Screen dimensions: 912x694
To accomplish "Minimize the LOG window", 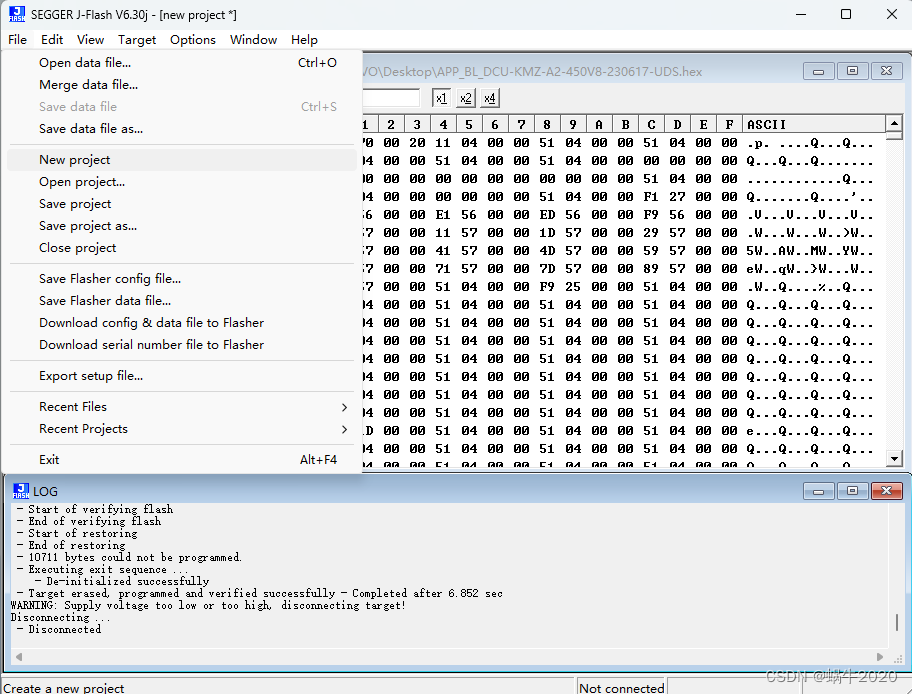I will (x=817, y=490).
